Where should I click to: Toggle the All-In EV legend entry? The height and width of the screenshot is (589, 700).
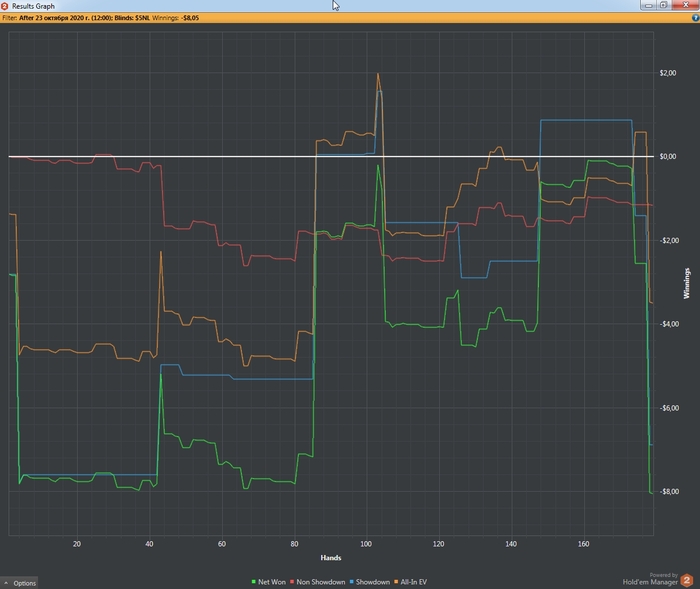tap(410, 582)
